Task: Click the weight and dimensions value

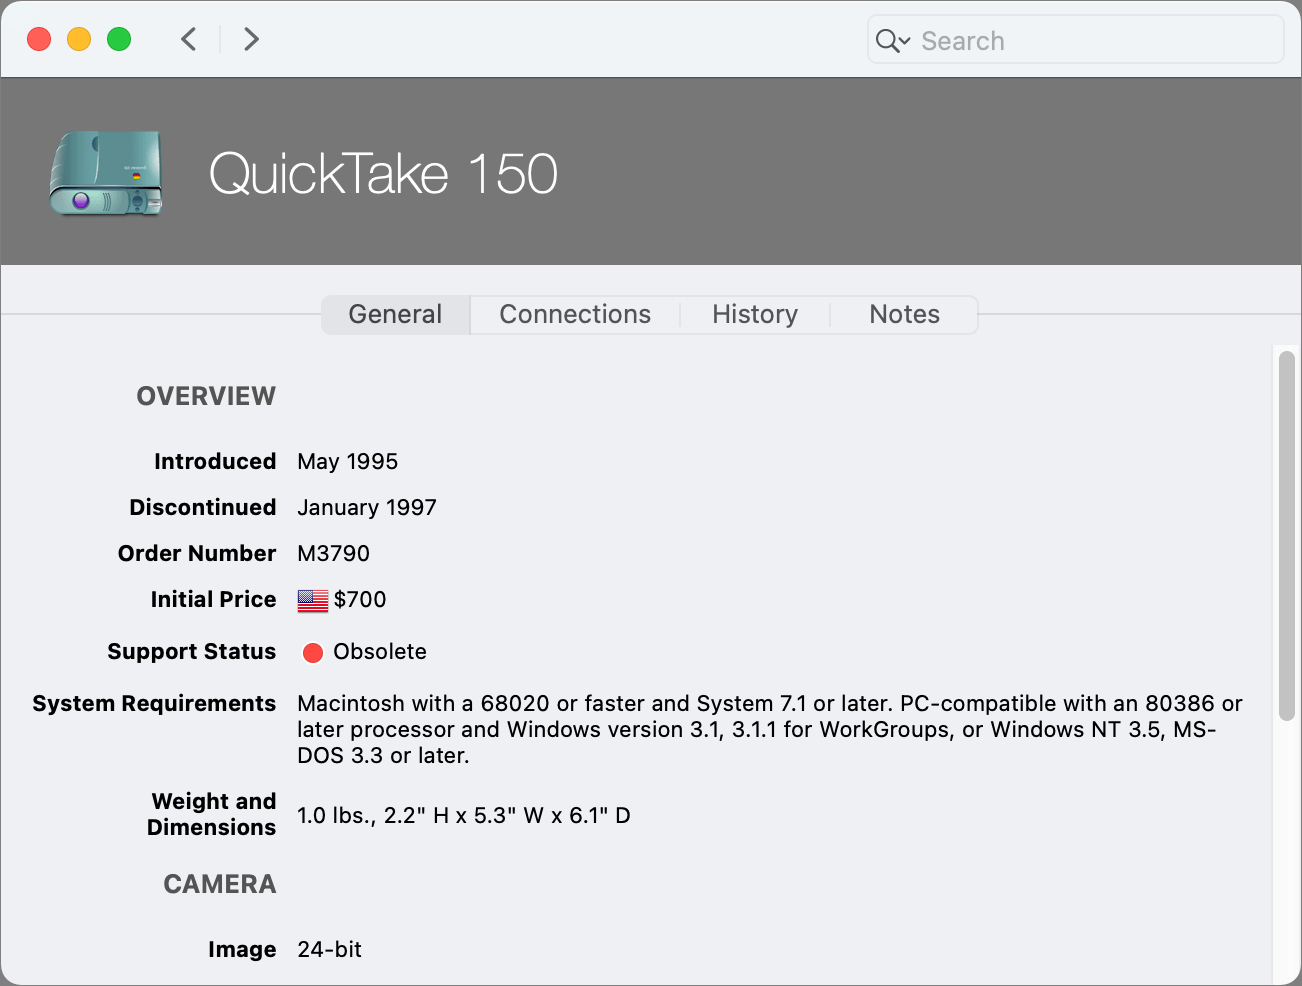Action: (463, 815)
